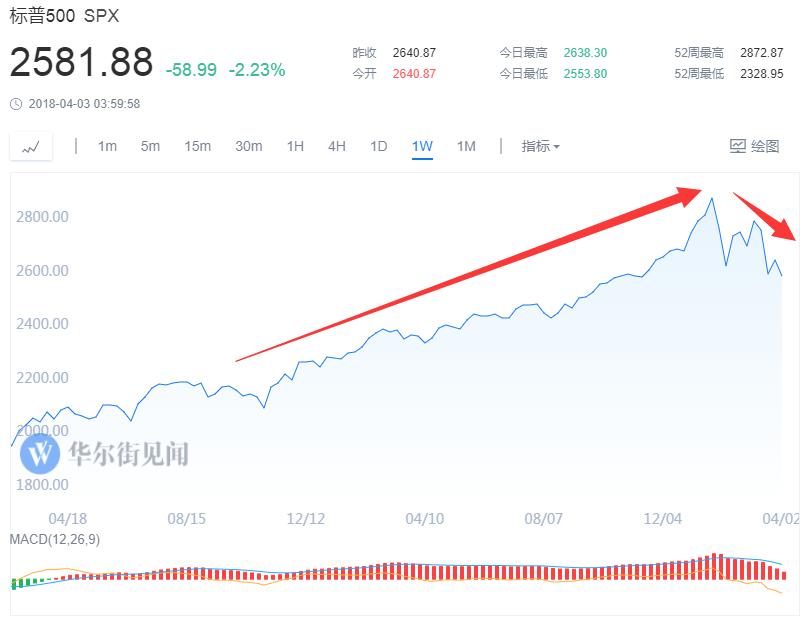808x628 pixels.
Task: Click the clock icon beside the timestamp
Action: 16,104
